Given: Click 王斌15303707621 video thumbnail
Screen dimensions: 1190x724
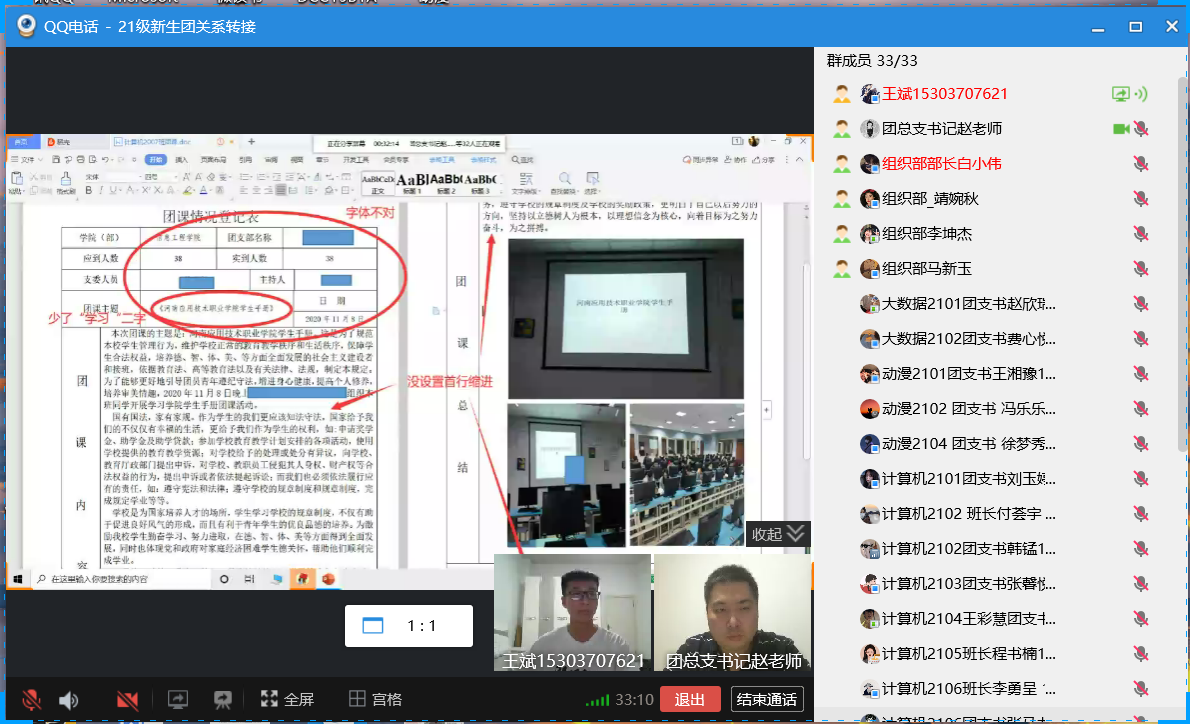Looking at the screenshot, I should click(572, 610).
